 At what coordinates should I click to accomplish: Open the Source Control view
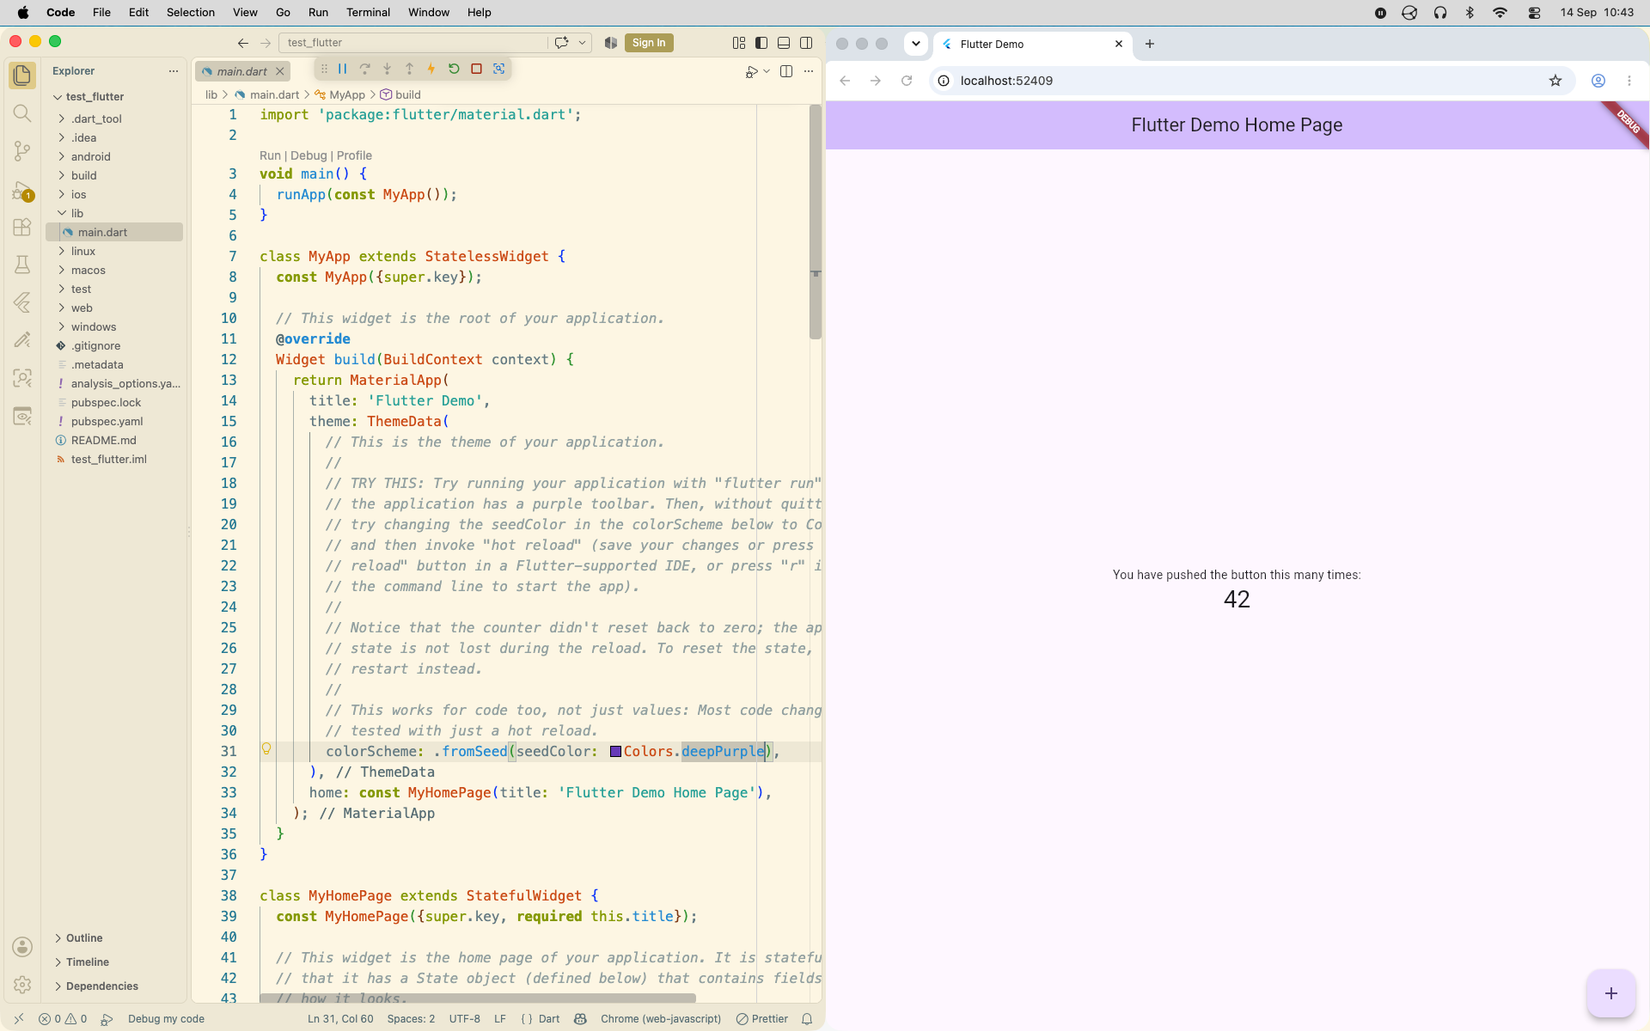tap(22, 151)
